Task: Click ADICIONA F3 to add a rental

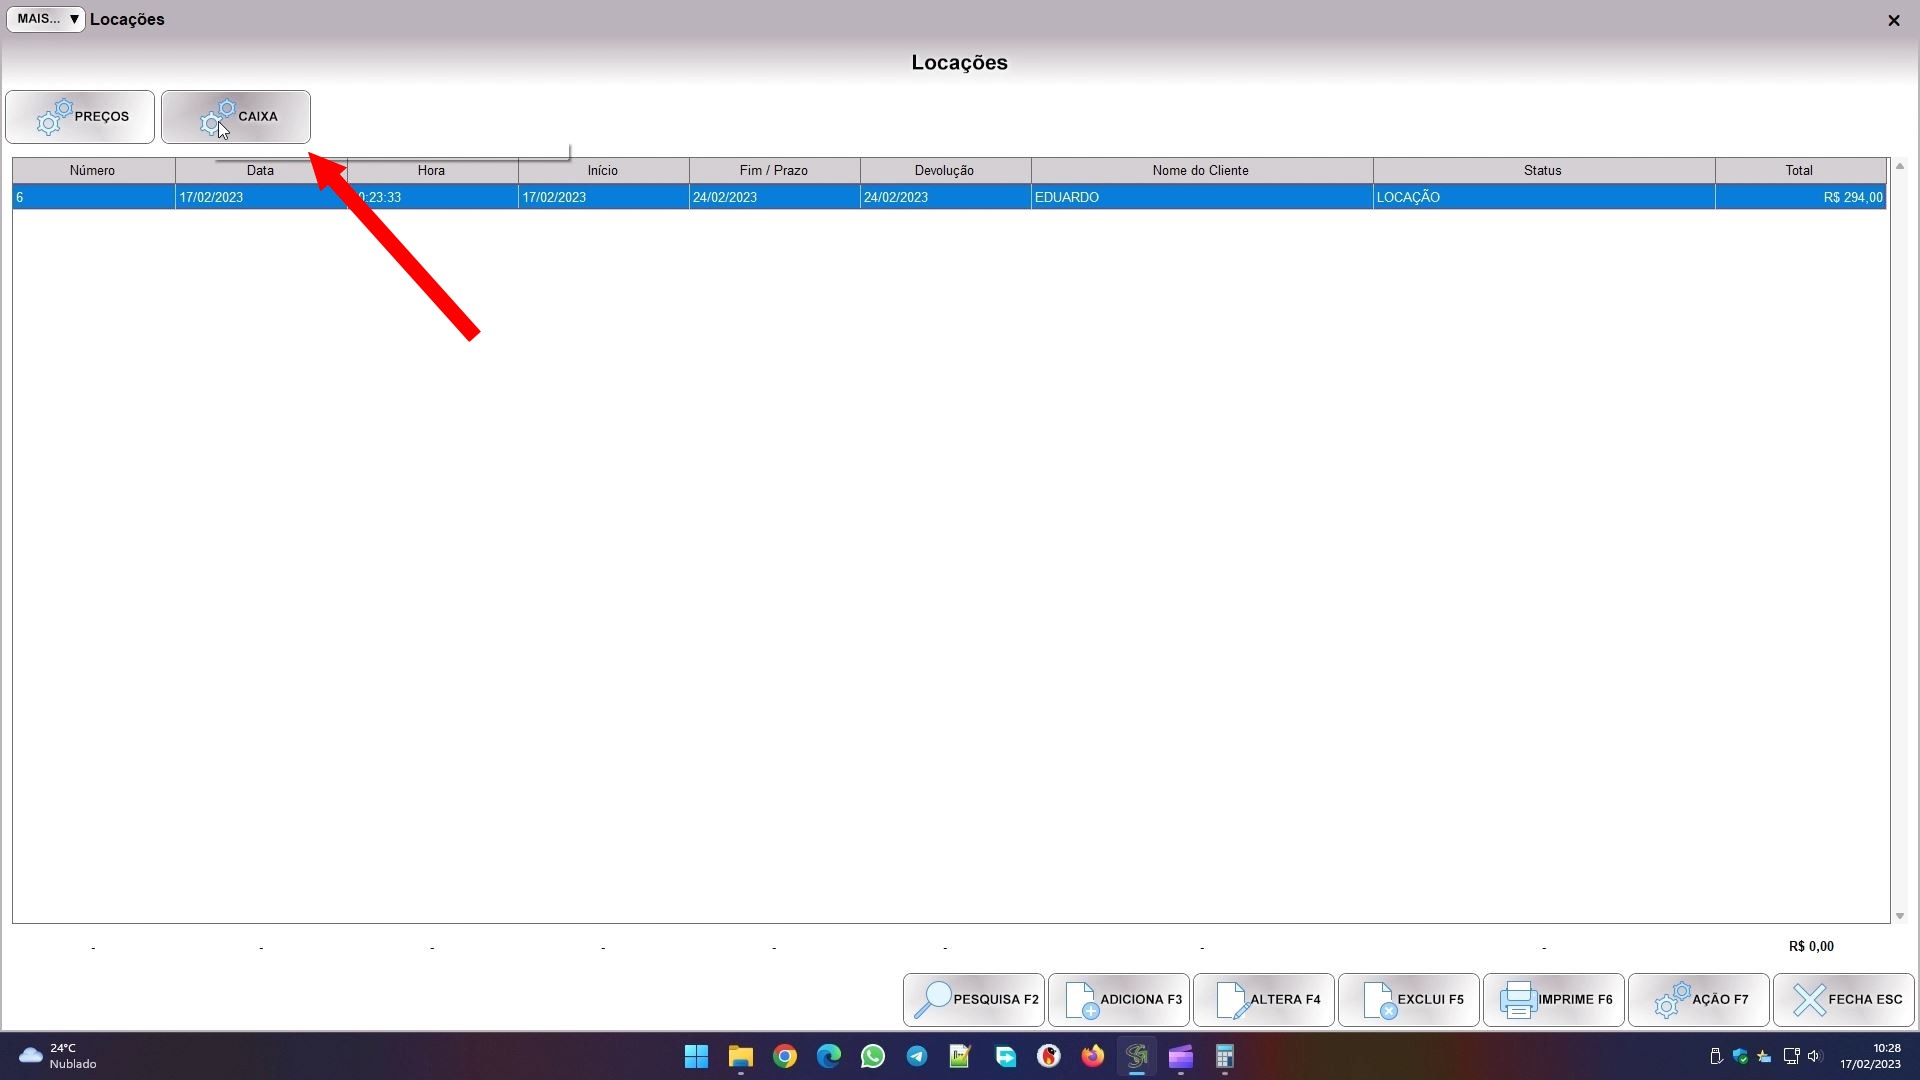Action: pos(1119,999)
